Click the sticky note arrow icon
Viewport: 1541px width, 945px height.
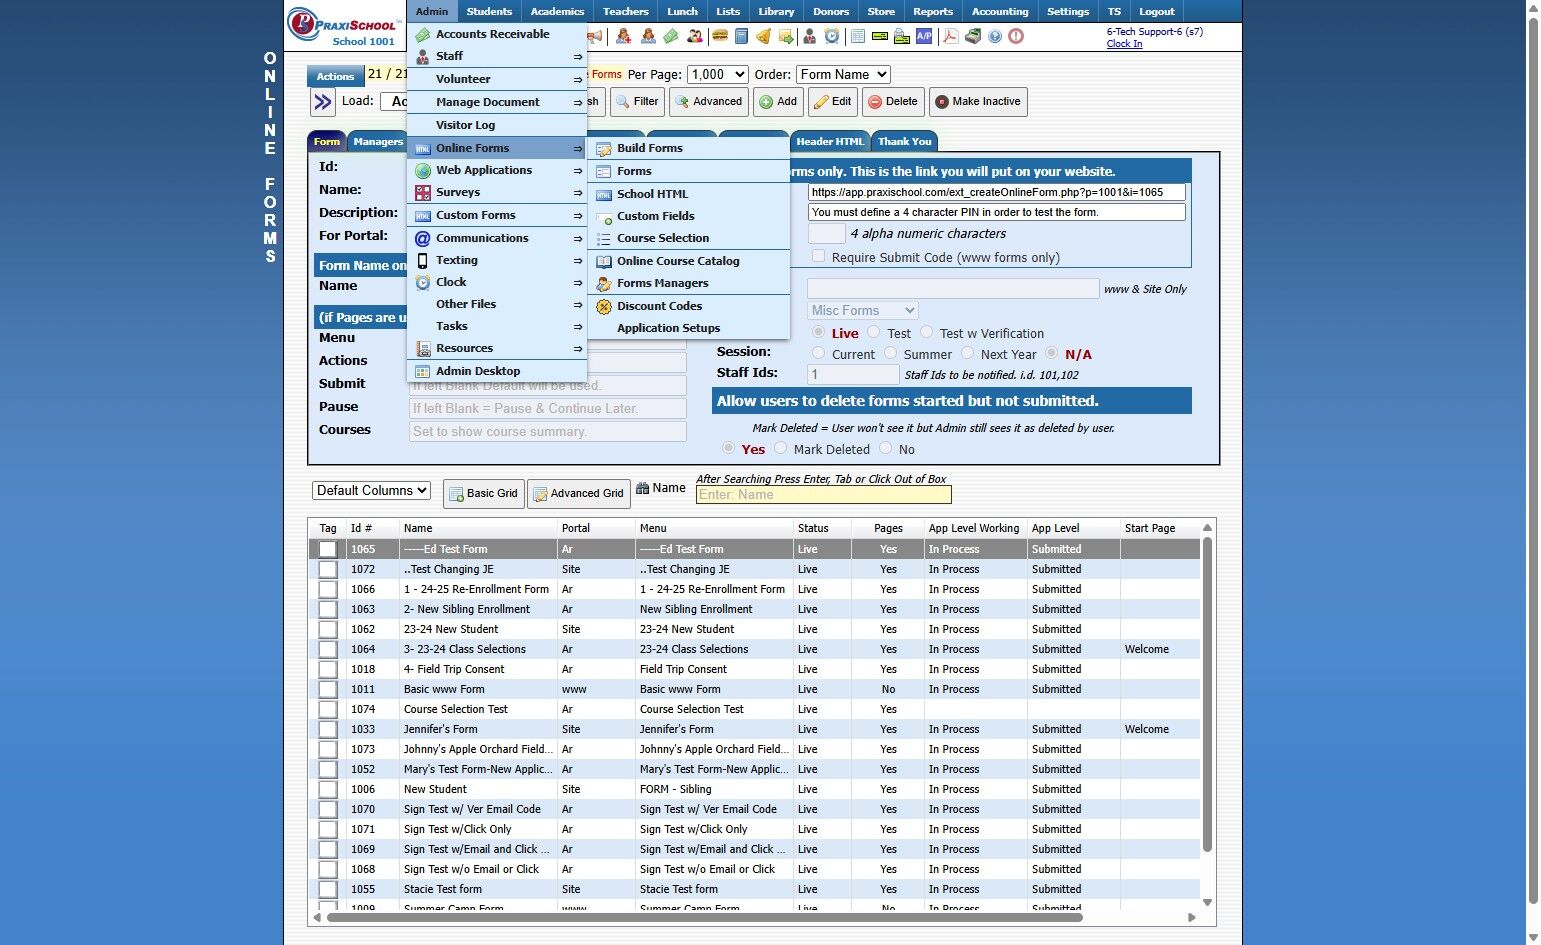pos(786,36)
